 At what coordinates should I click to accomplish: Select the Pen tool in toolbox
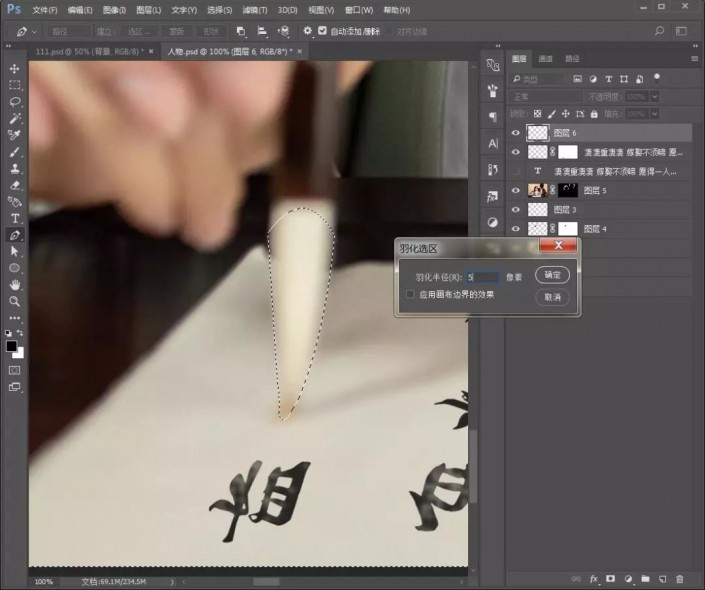[x=14, y=235]
